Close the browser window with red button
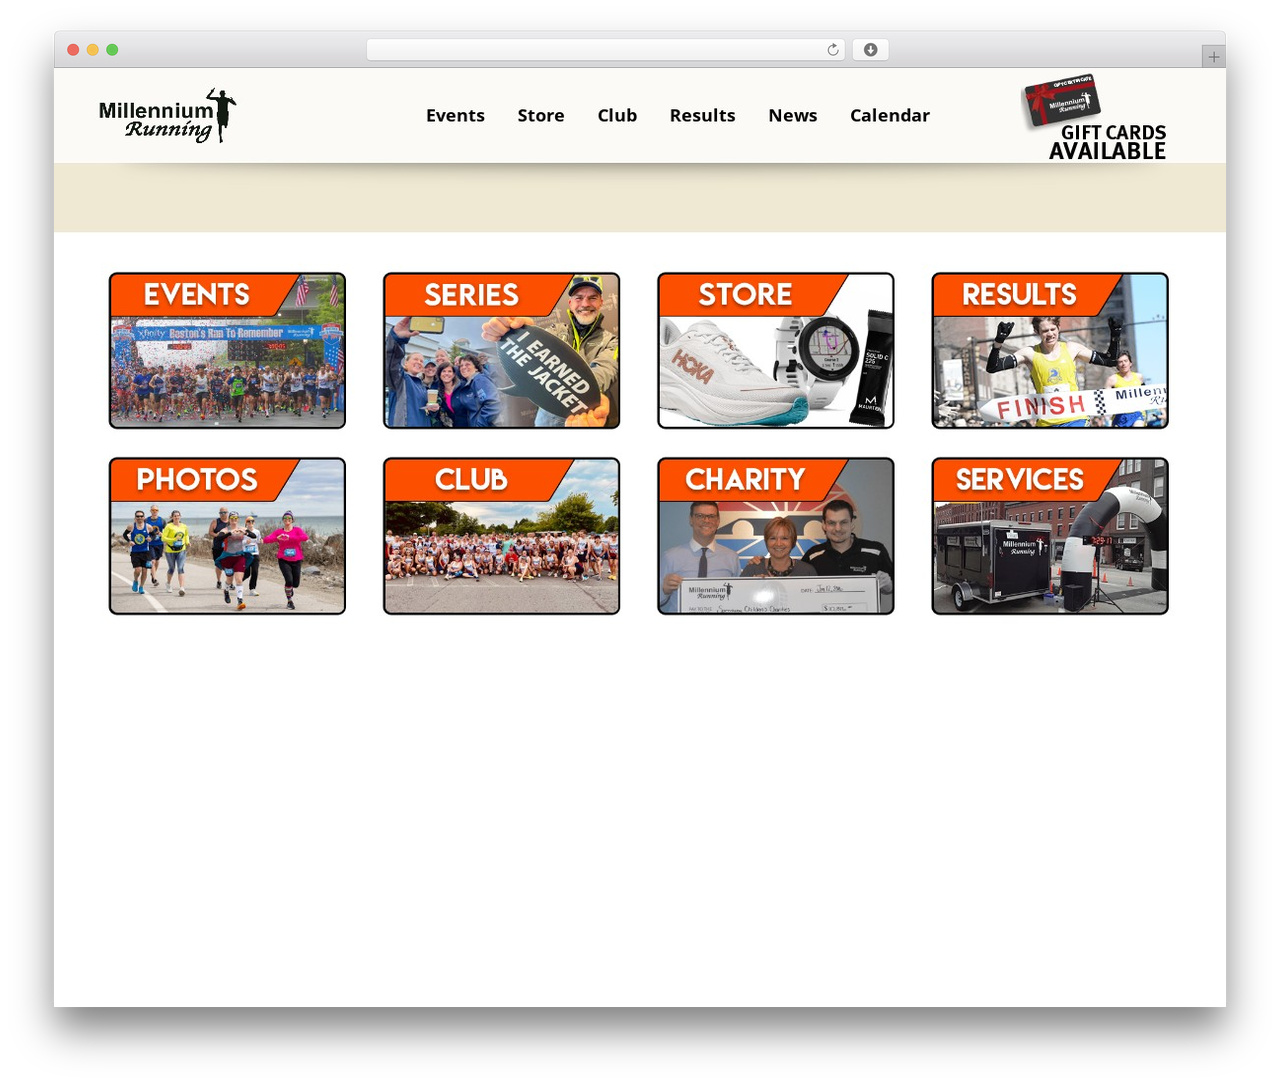Viewport: 1280px width, 1084px height. [73, 50]
